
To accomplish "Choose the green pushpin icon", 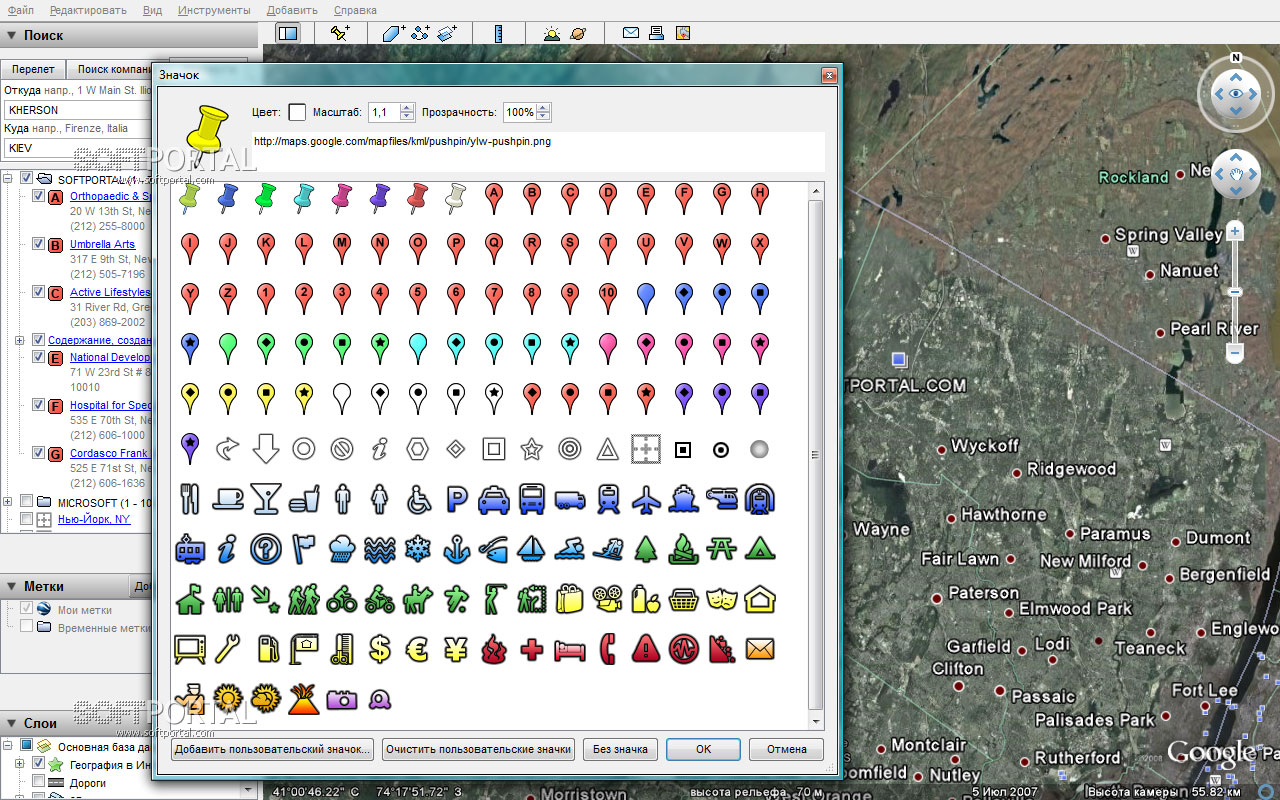I will click(266, 197).
